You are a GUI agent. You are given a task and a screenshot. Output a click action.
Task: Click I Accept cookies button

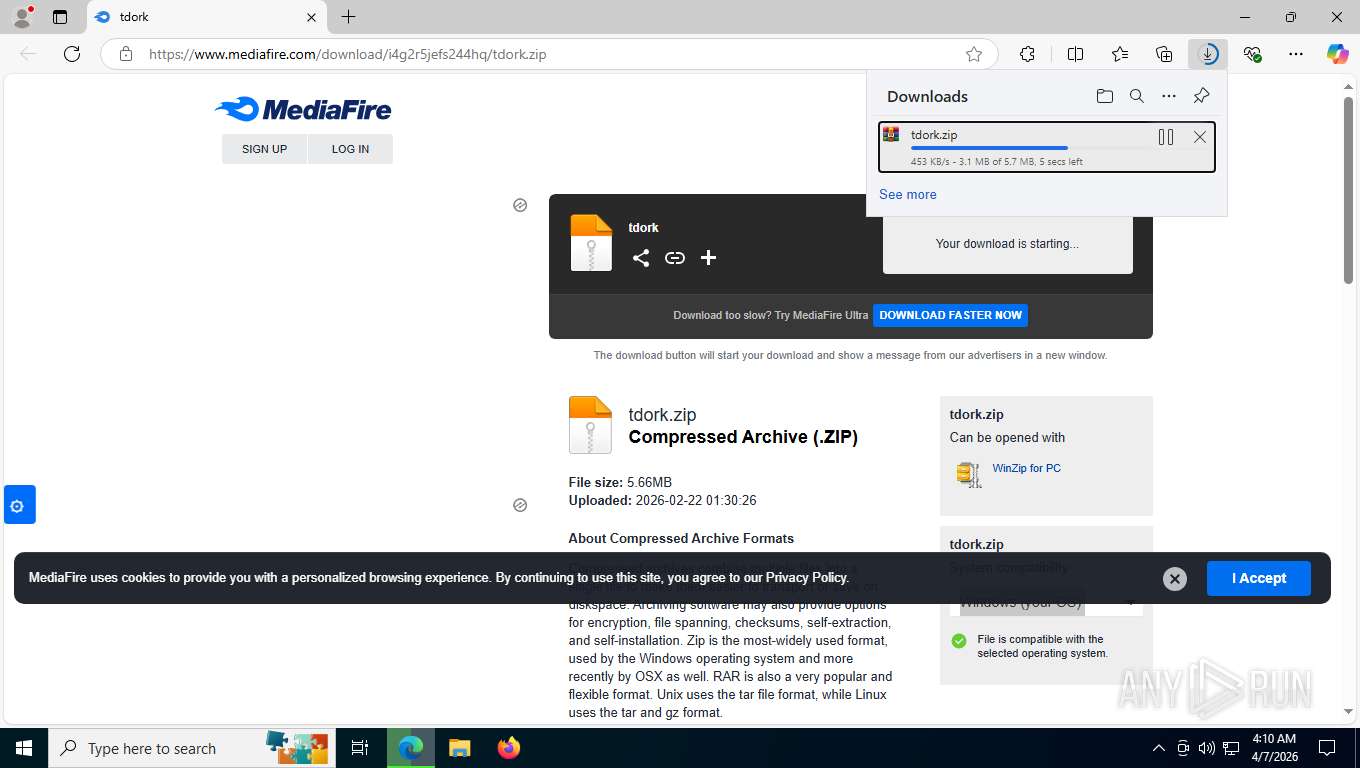click(x=1258, y=578)
